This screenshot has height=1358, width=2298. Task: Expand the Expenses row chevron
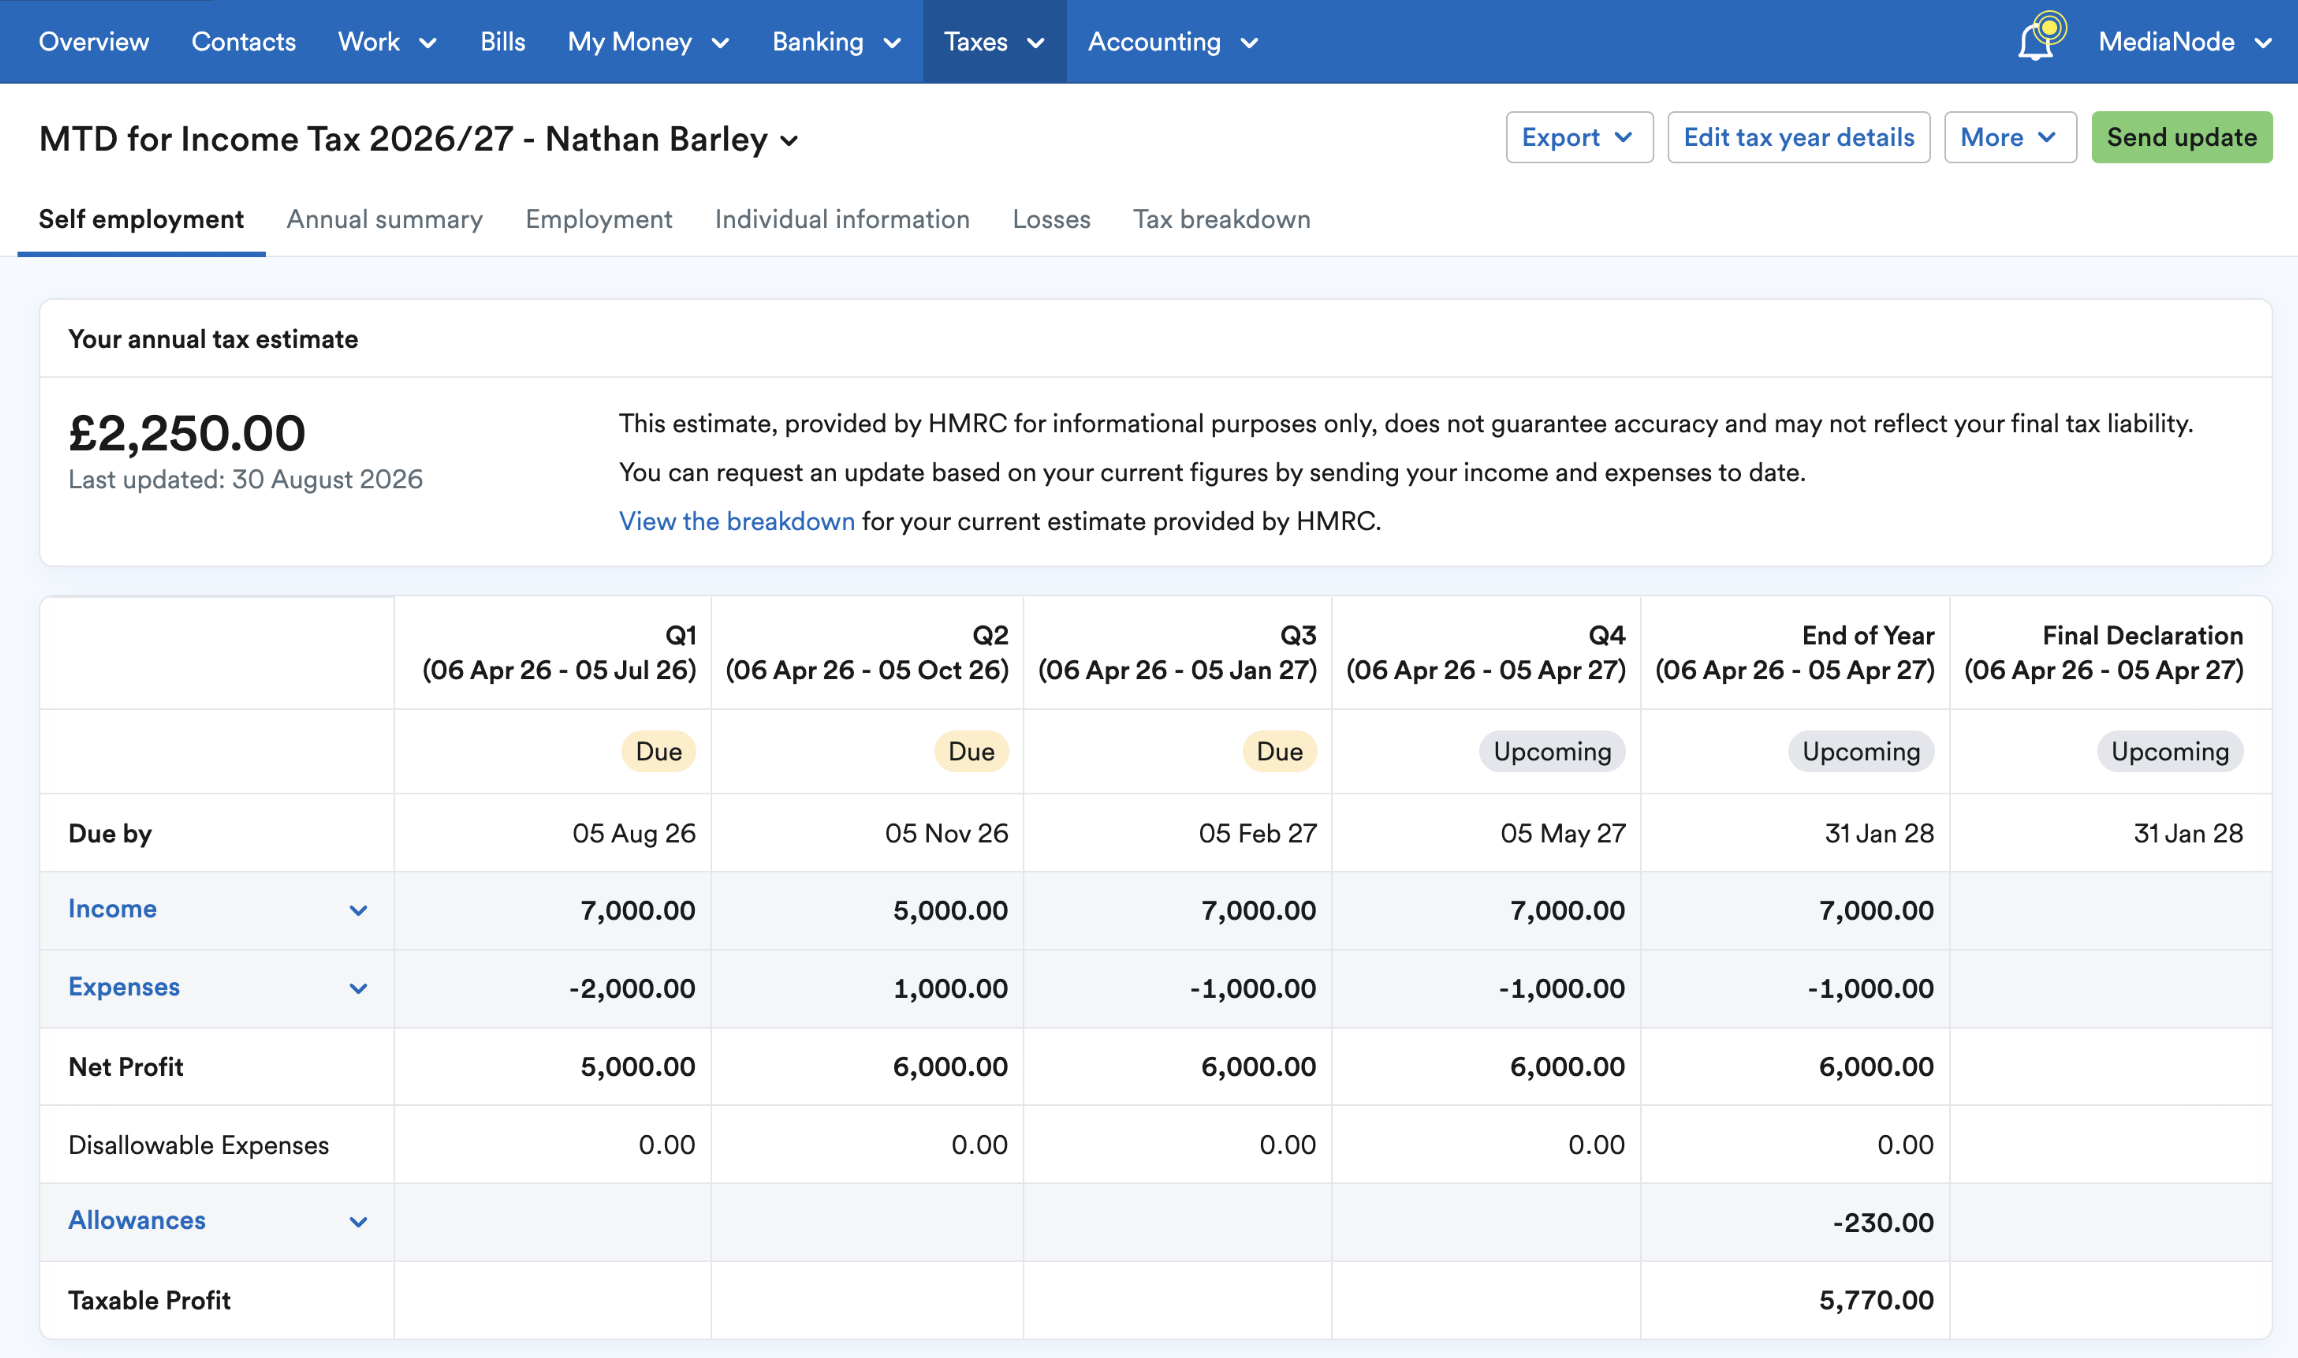point(358,988)
